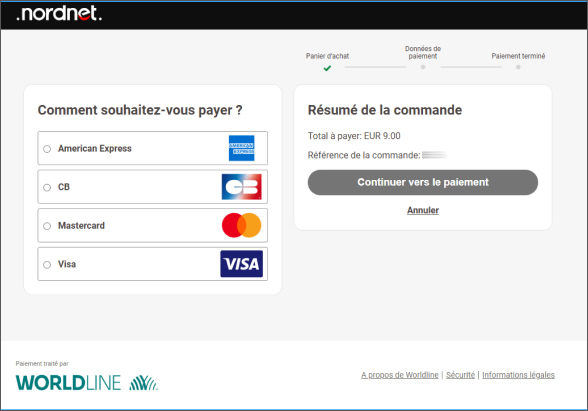588x411 pixels.
Task: Click the Paiement traité par text
Action: tap(42, 363)
